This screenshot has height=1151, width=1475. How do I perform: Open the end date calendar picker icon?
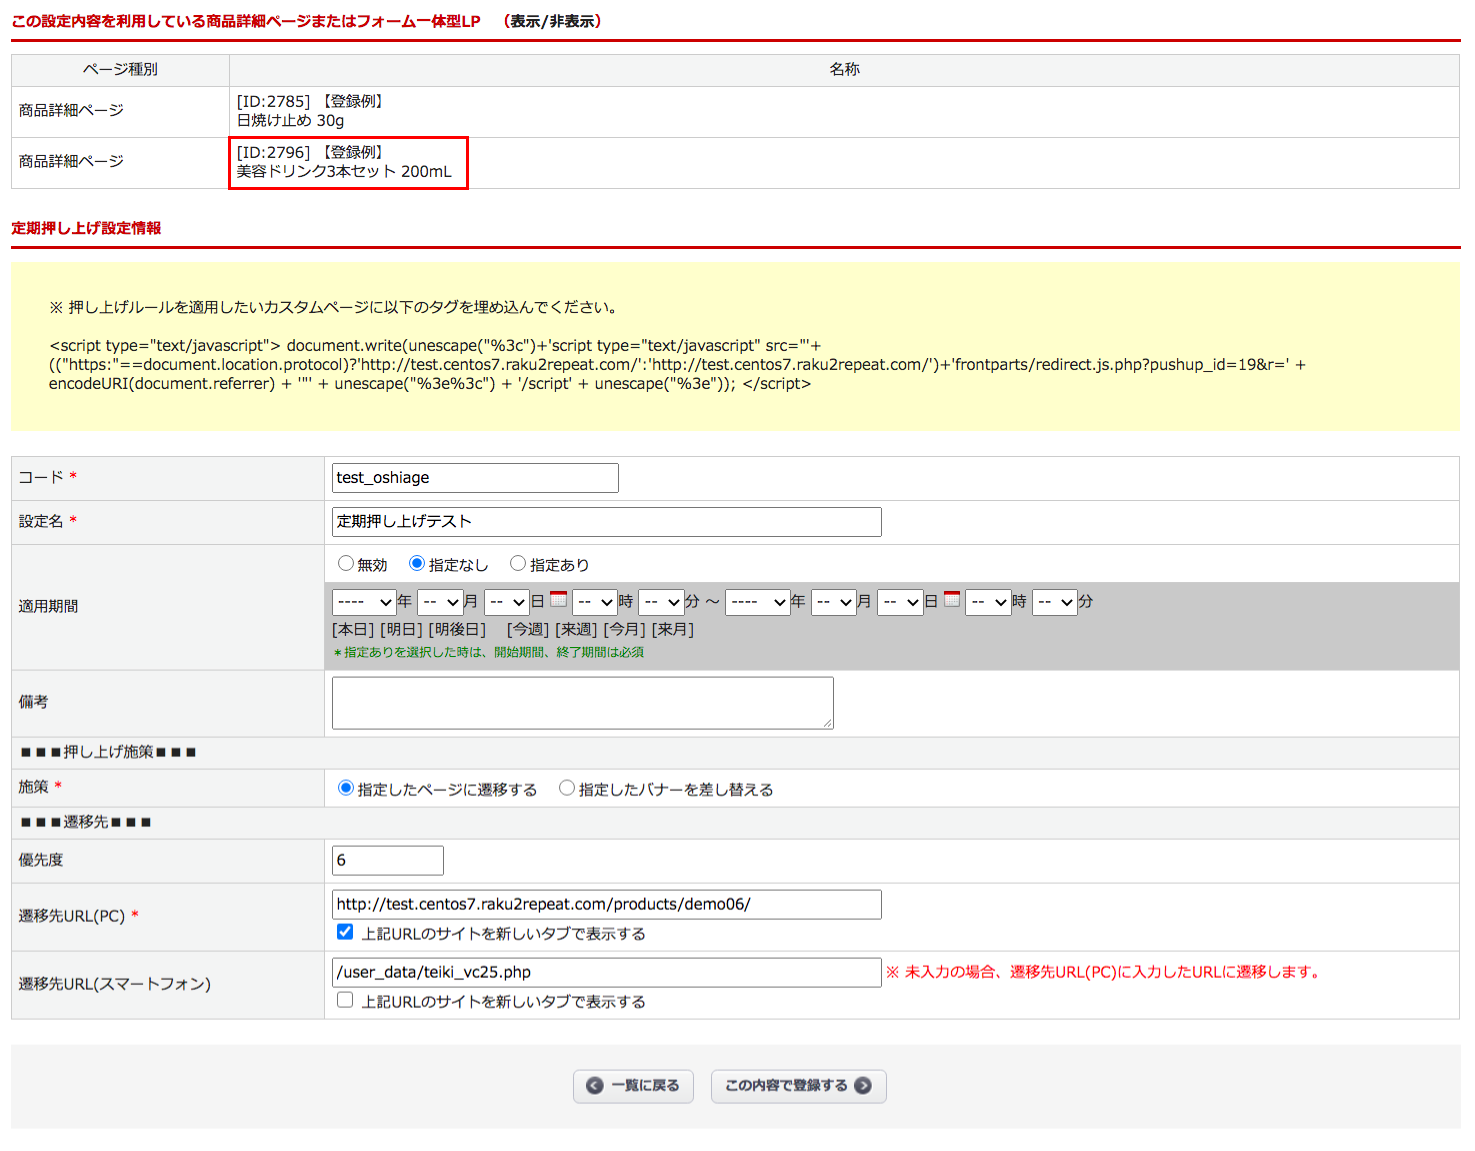952,600
